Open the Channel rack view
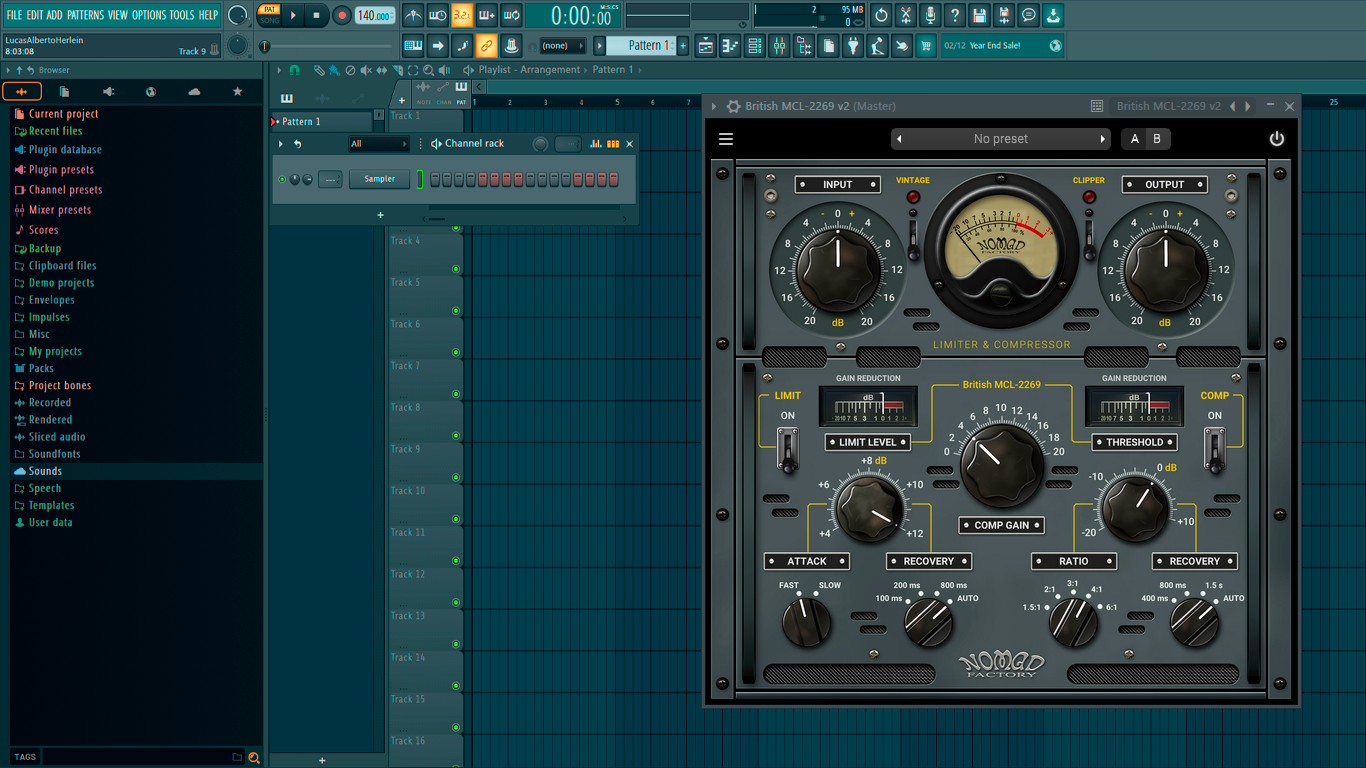 pyautogui.click(x=754, y=46)
